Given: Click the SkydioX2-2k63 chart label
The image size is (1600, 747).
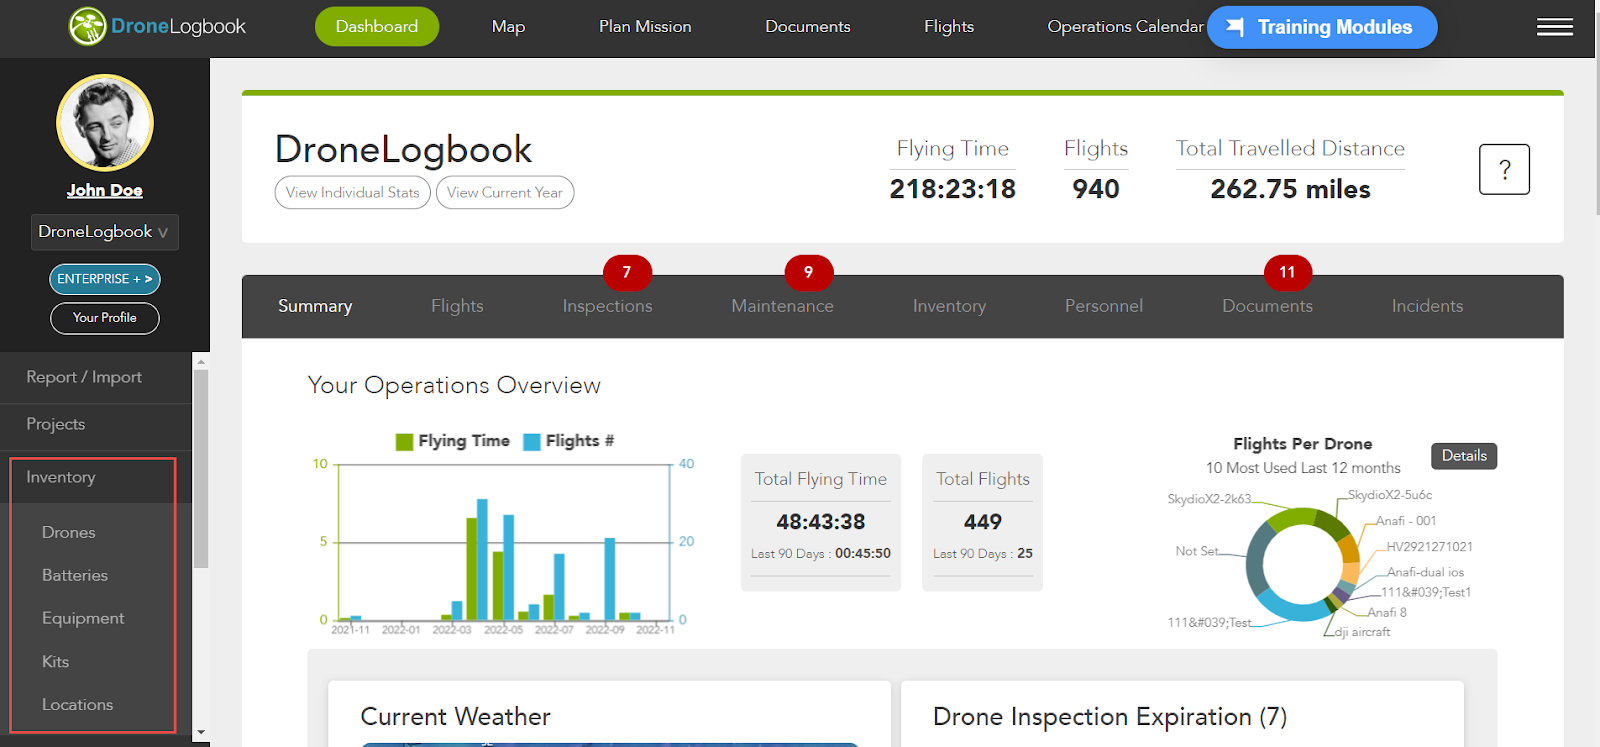Looking at the screenshot, I should 1209,499.
